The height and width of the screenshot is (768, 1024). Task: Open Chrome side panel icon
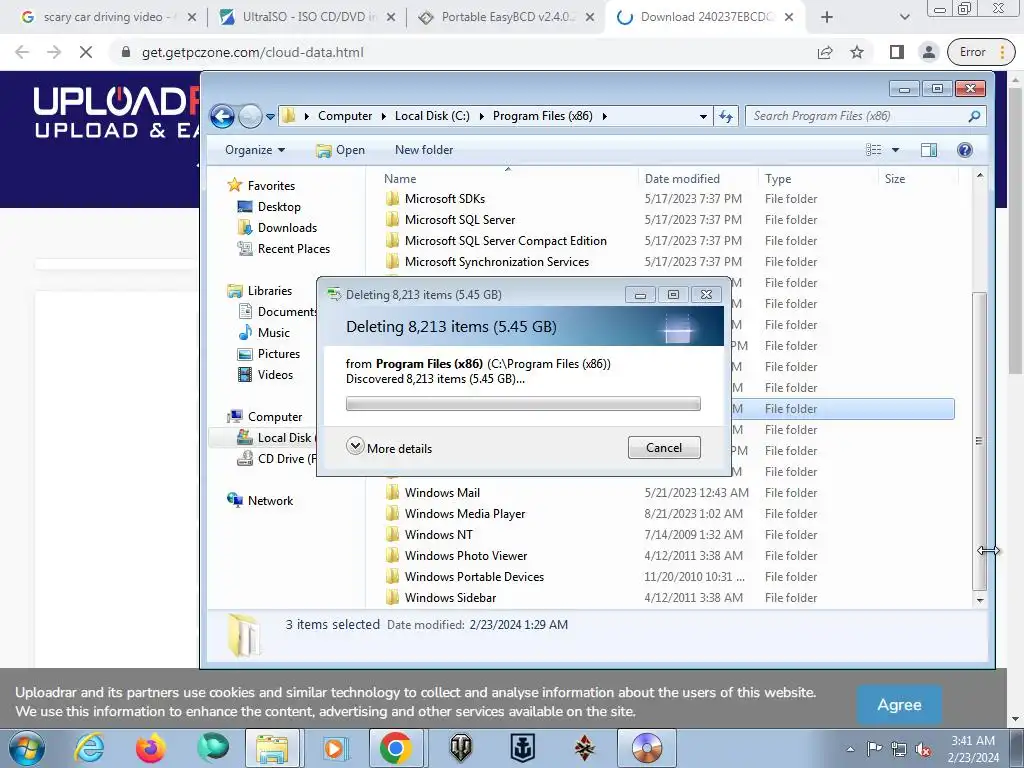[897, 52]
